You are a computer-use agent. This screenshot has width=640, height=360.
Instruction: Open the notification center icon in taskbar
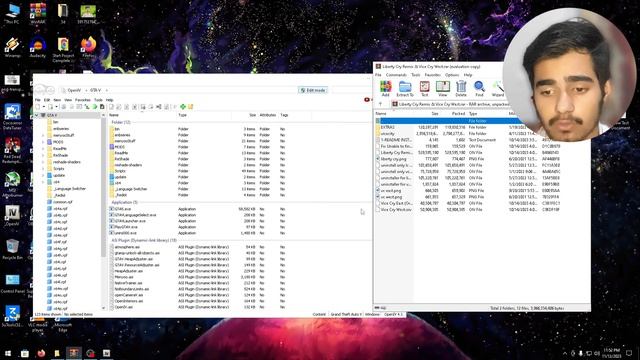[x=629, y=353]
